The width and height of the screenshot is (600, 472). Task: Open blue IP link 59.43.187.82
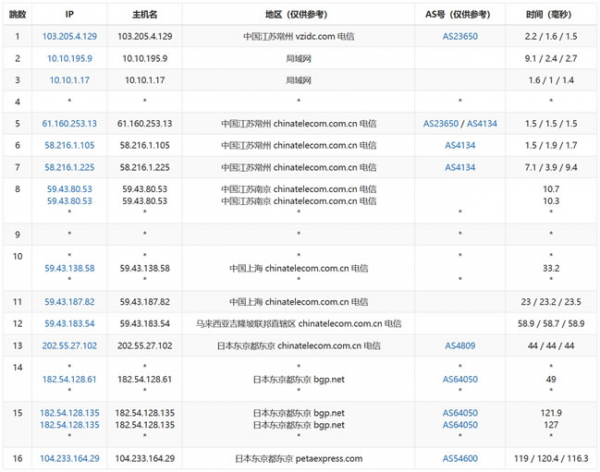point(69,302)
